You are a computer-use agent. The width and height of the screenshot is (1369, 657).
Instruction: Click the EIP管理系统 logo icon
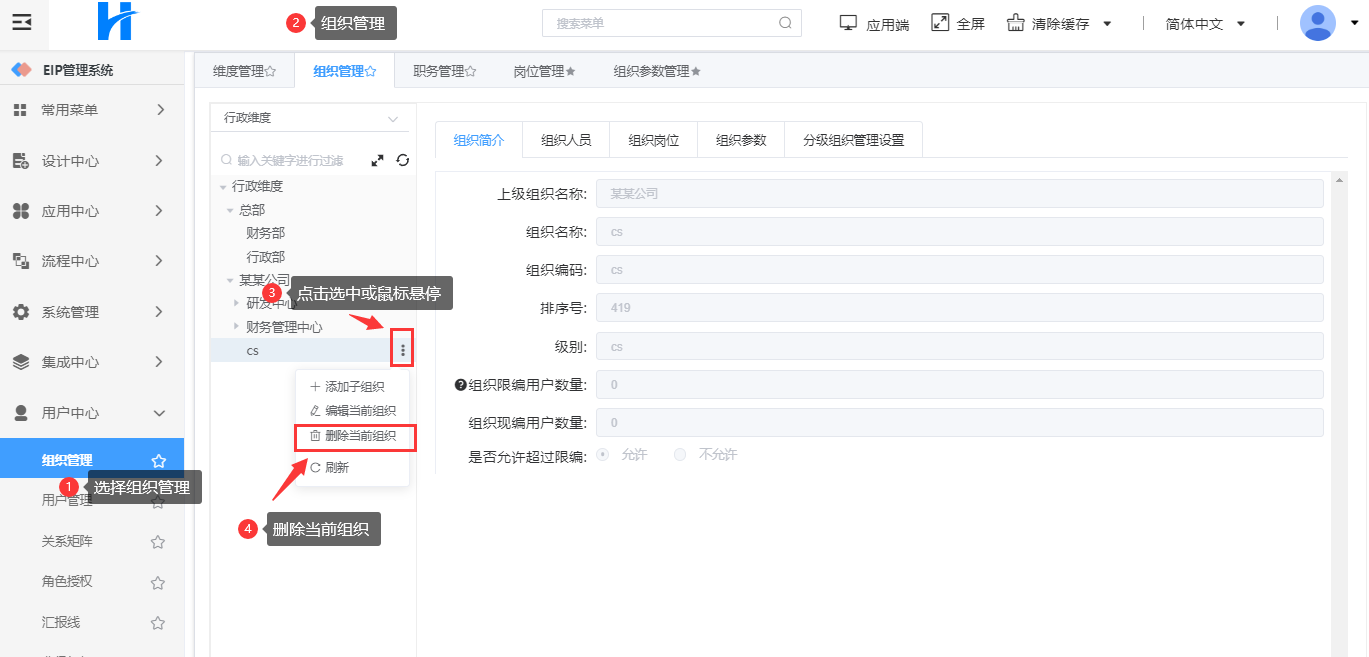[21, 70]
